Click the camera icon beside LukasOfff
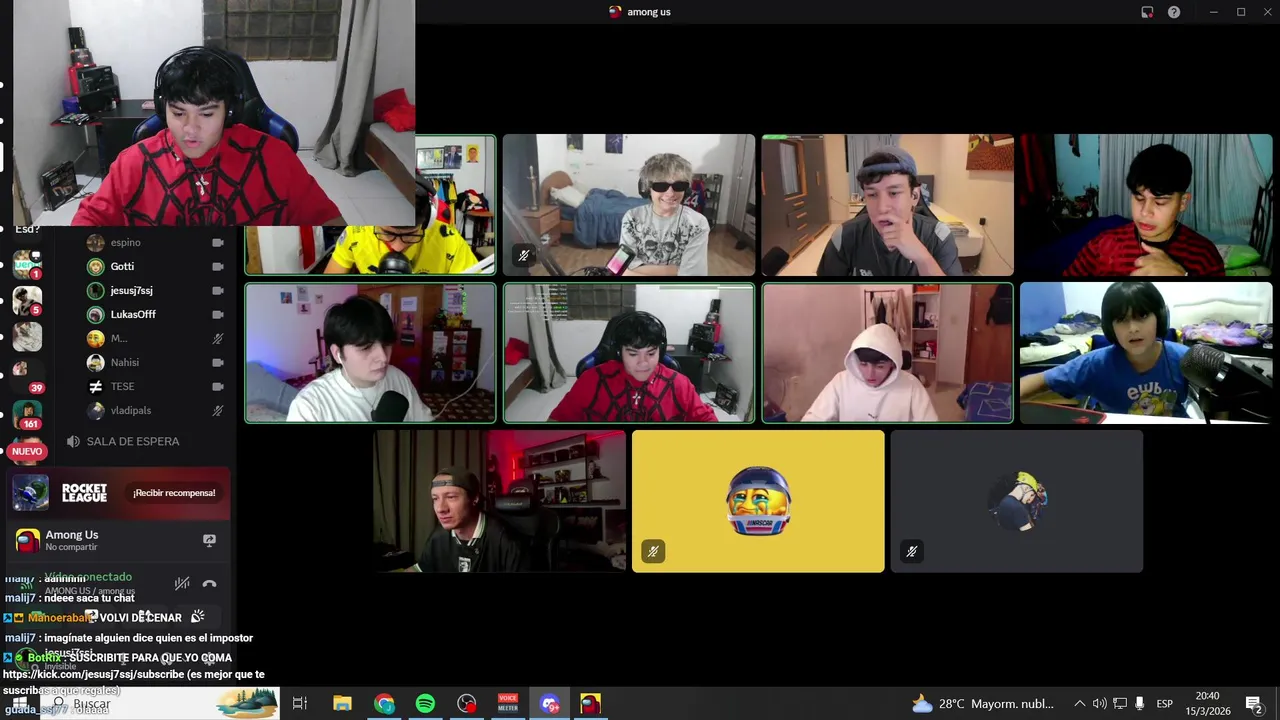 point(217,314)
